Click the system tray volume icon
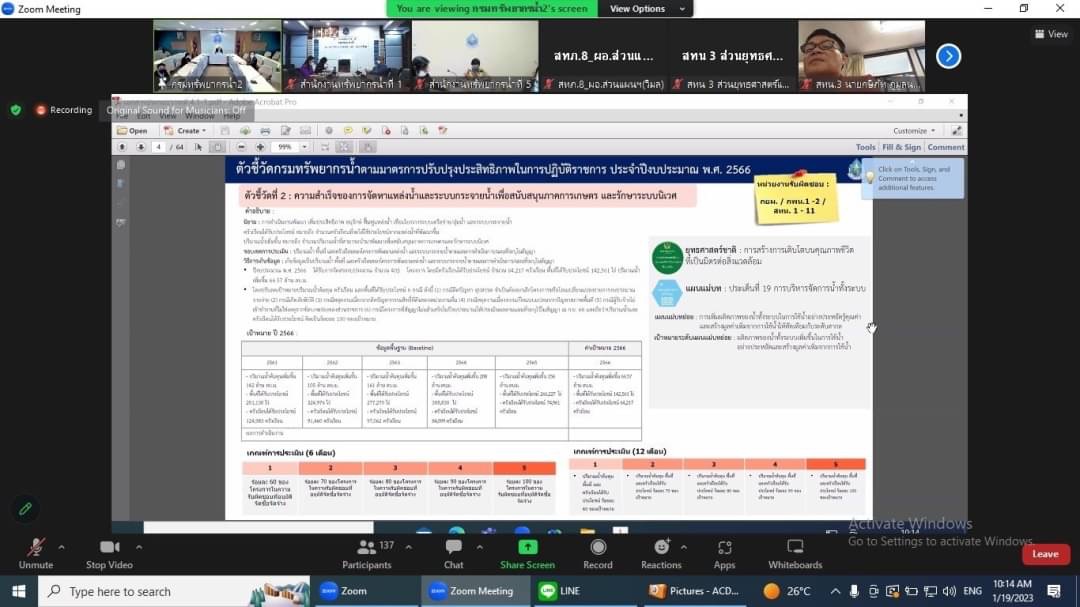The height and width of the screenshot is (607, 1080). (950, 591)
